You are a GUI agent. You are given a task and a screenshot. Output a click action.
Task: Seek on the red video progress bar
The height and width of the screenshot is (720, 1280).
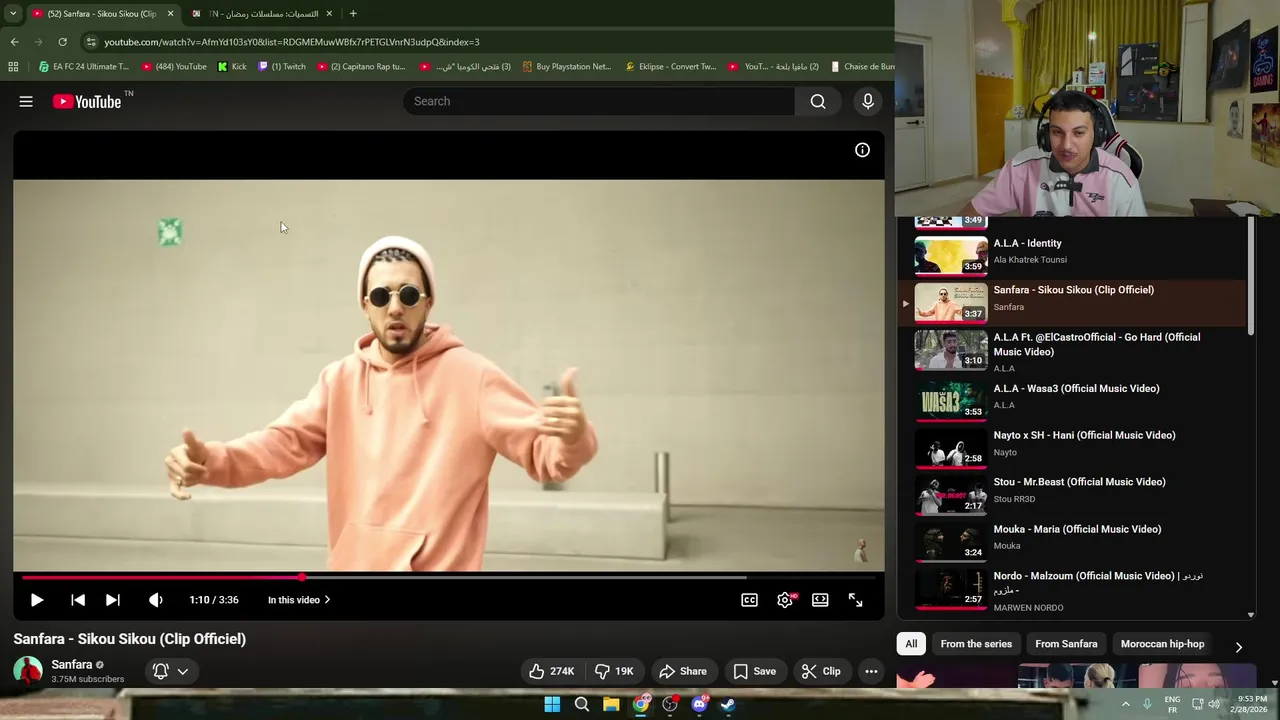point(449,577)
